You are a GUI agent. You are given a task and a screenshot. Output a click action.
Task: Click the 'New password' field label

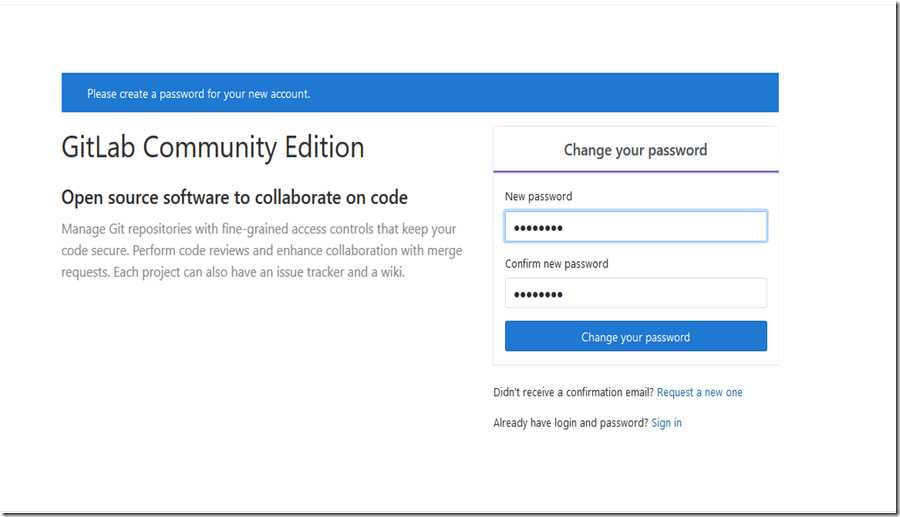(538, 196)
